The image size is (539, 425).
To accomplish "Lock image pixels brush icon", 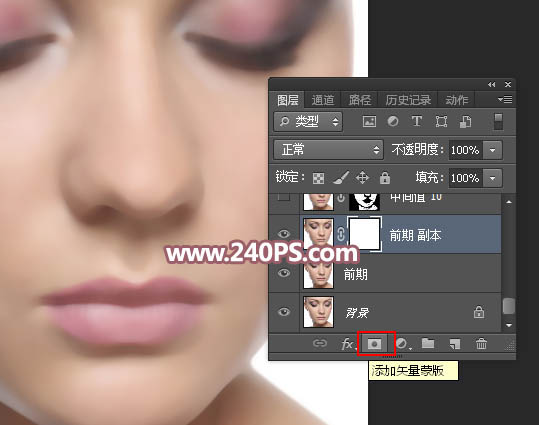I will point(341,178).
